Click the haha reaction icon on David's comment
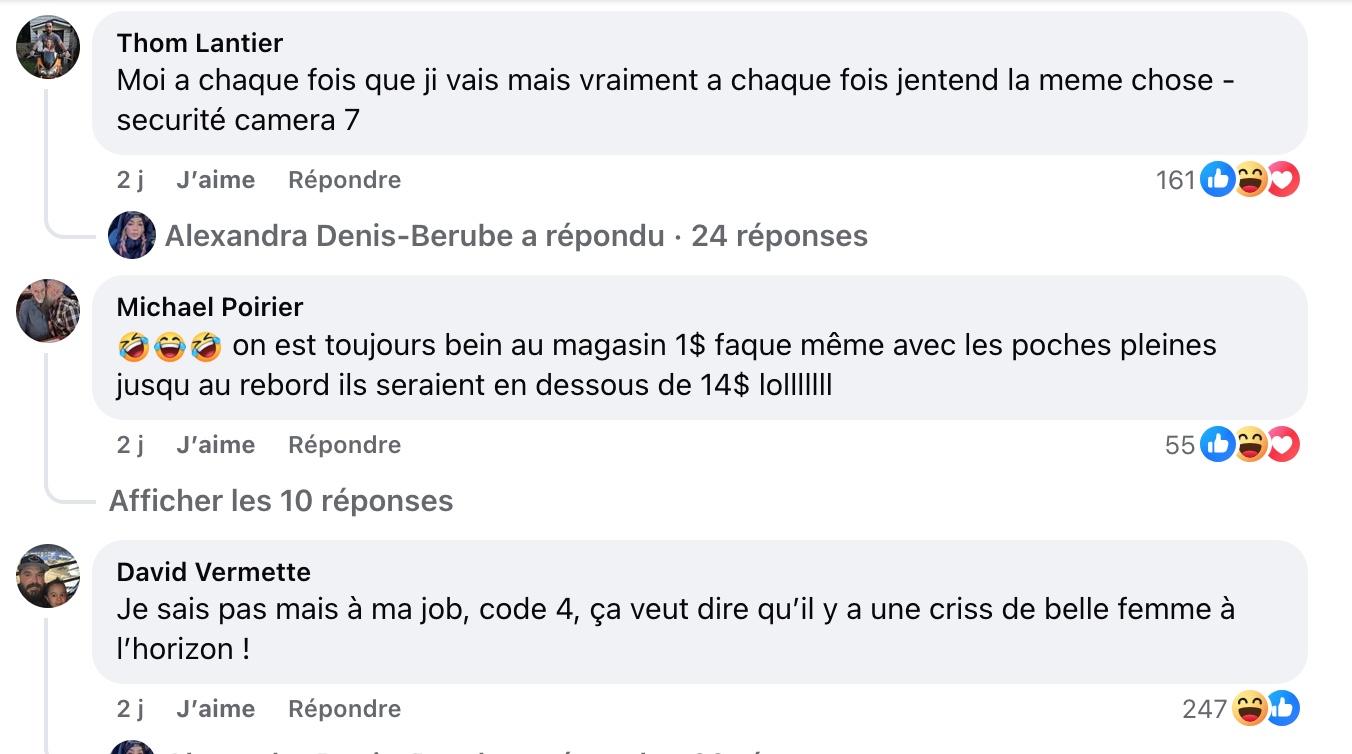1352x754 pixels. pos(1250,709)
